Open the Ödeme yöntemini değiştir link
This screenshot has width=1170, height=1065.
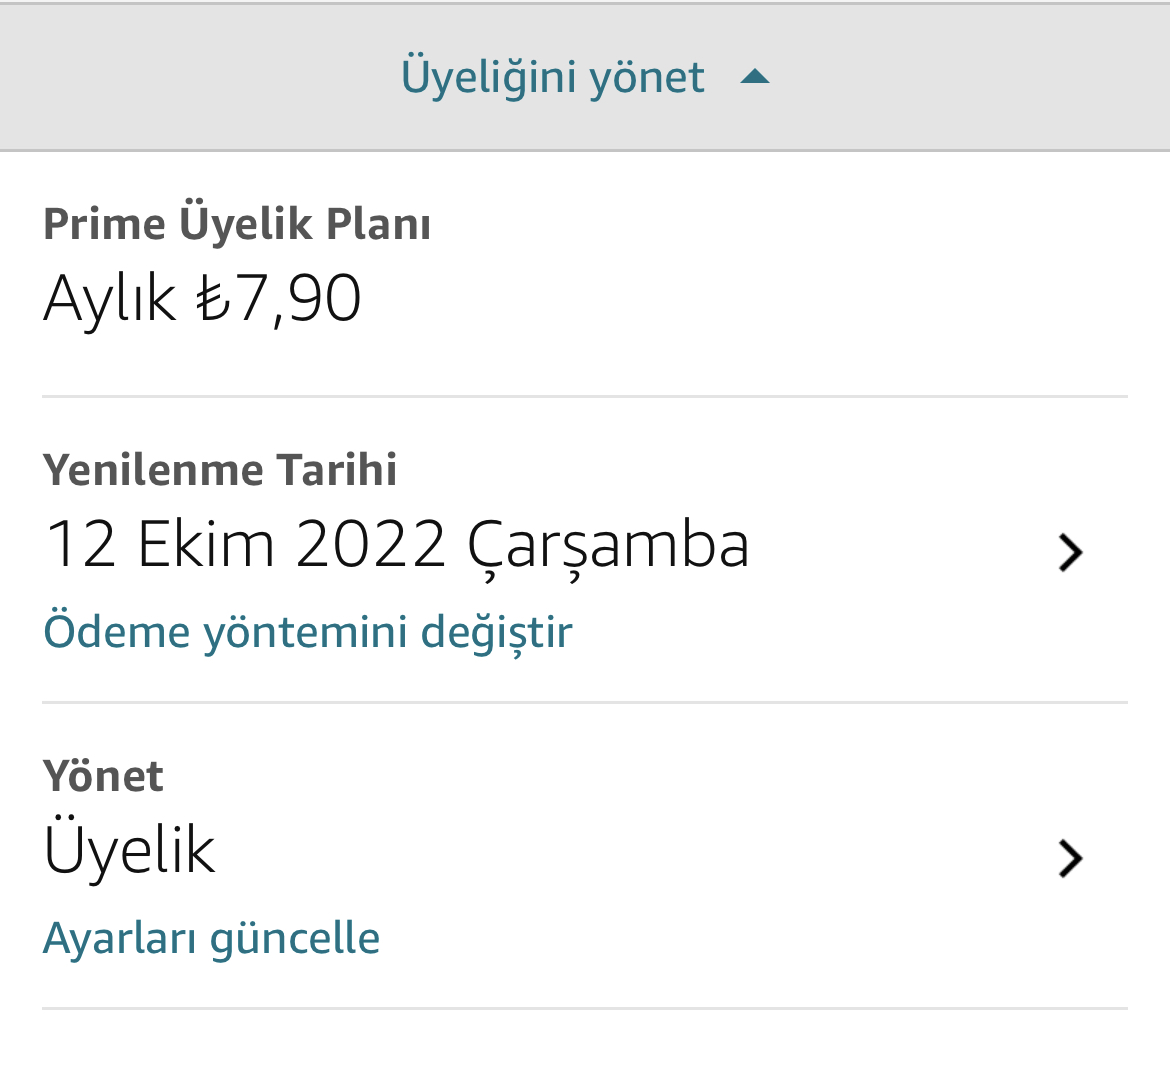[308, 632]
